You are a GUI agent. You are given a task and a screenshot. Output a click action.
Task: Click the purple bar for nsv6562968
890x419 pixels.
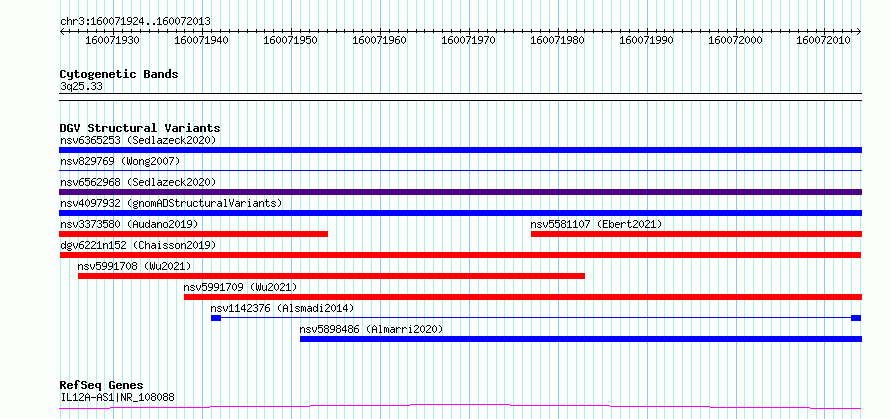point(460,192)
